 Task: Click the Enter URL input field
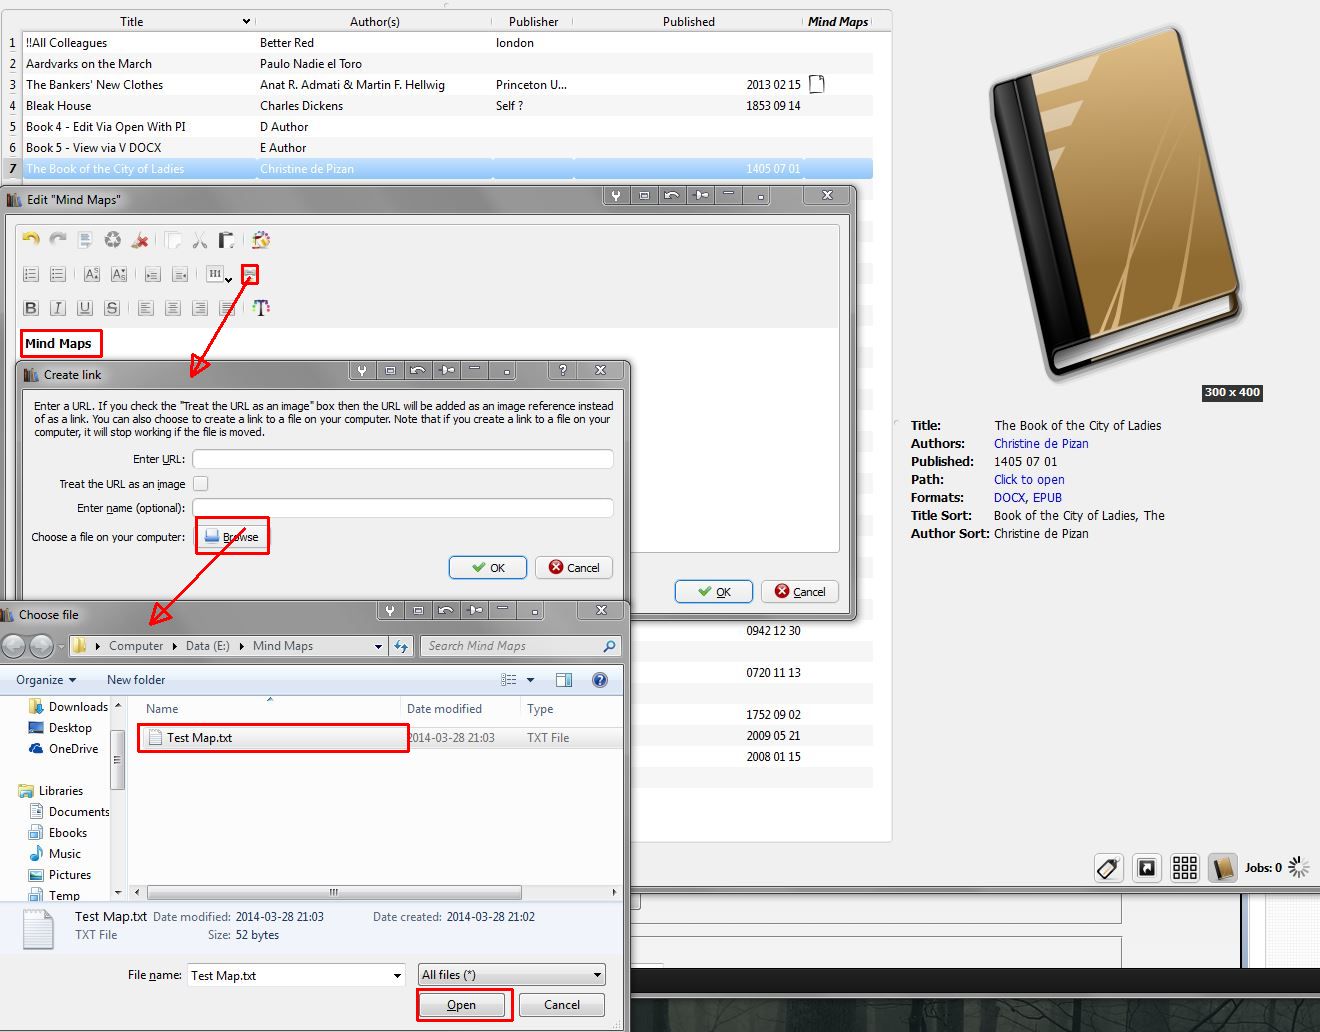(403, 459)
